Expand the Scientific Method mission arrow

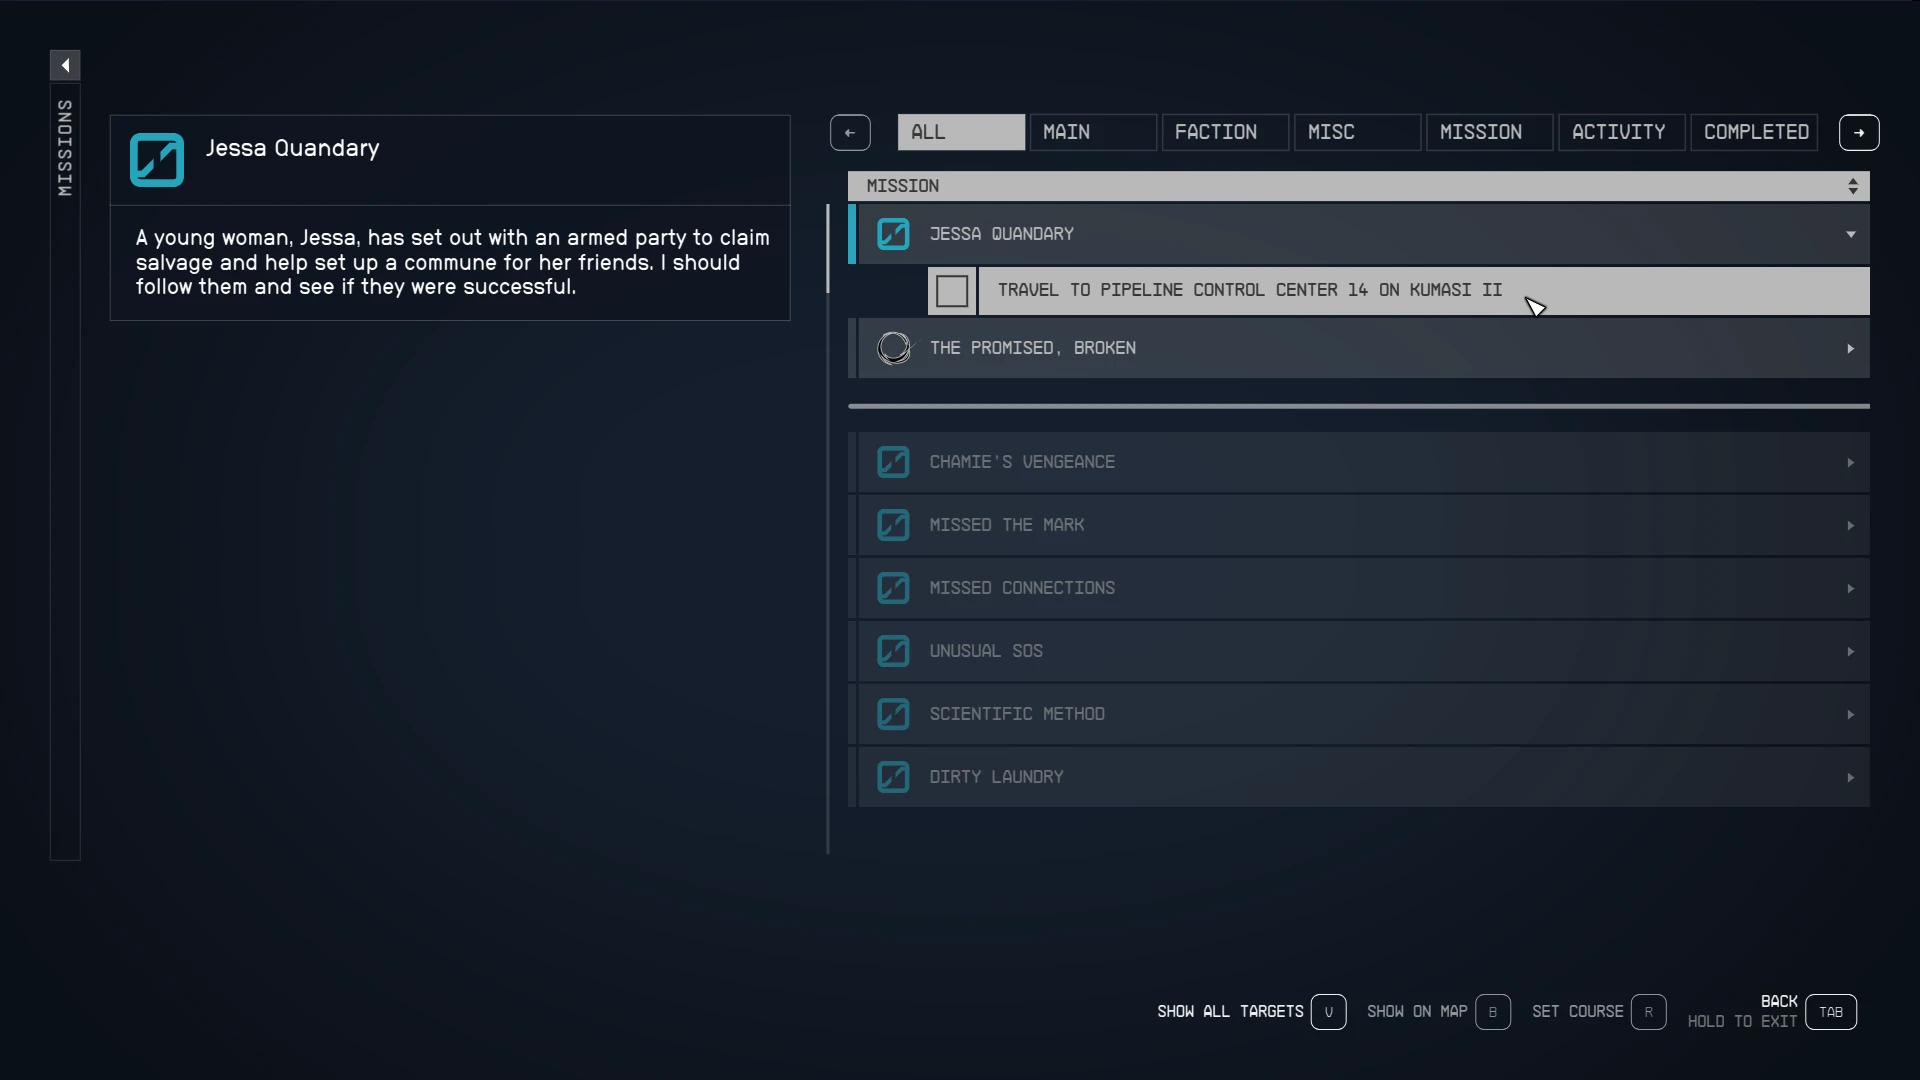(x=1851, y=714)
